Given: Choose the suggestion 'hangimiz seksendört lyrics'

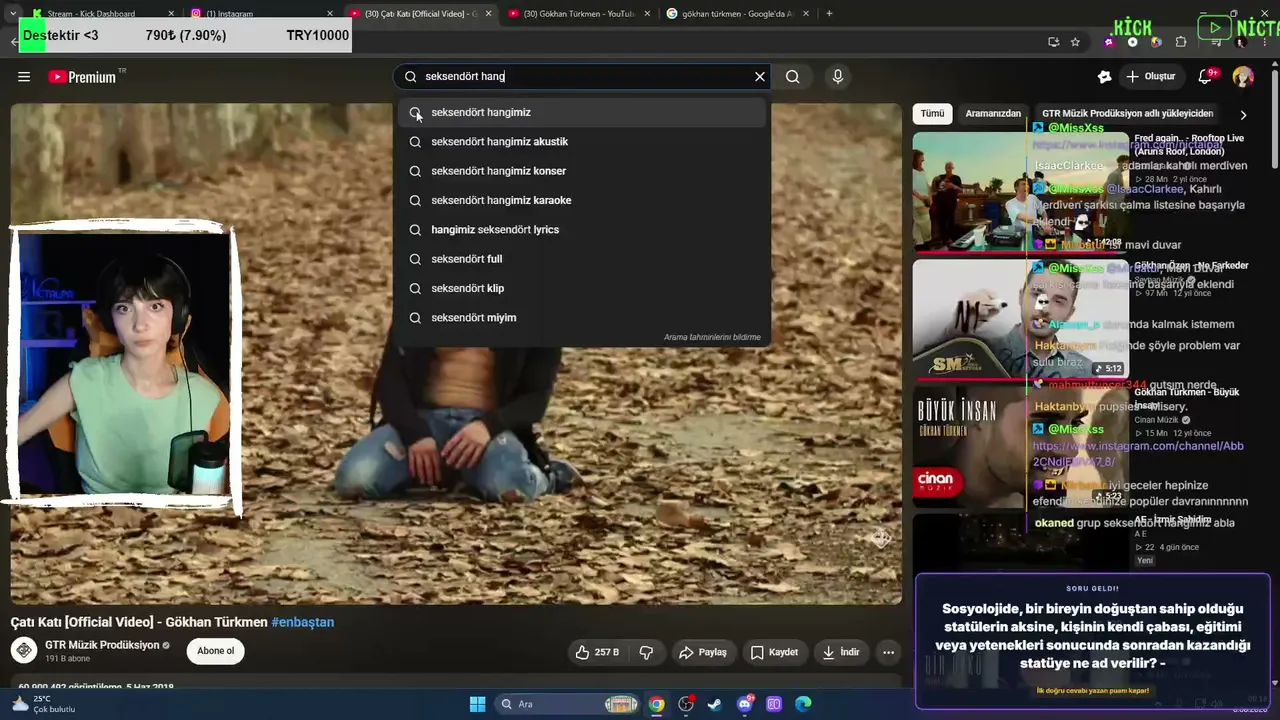Looking at the screenshot, I should 582,230.
